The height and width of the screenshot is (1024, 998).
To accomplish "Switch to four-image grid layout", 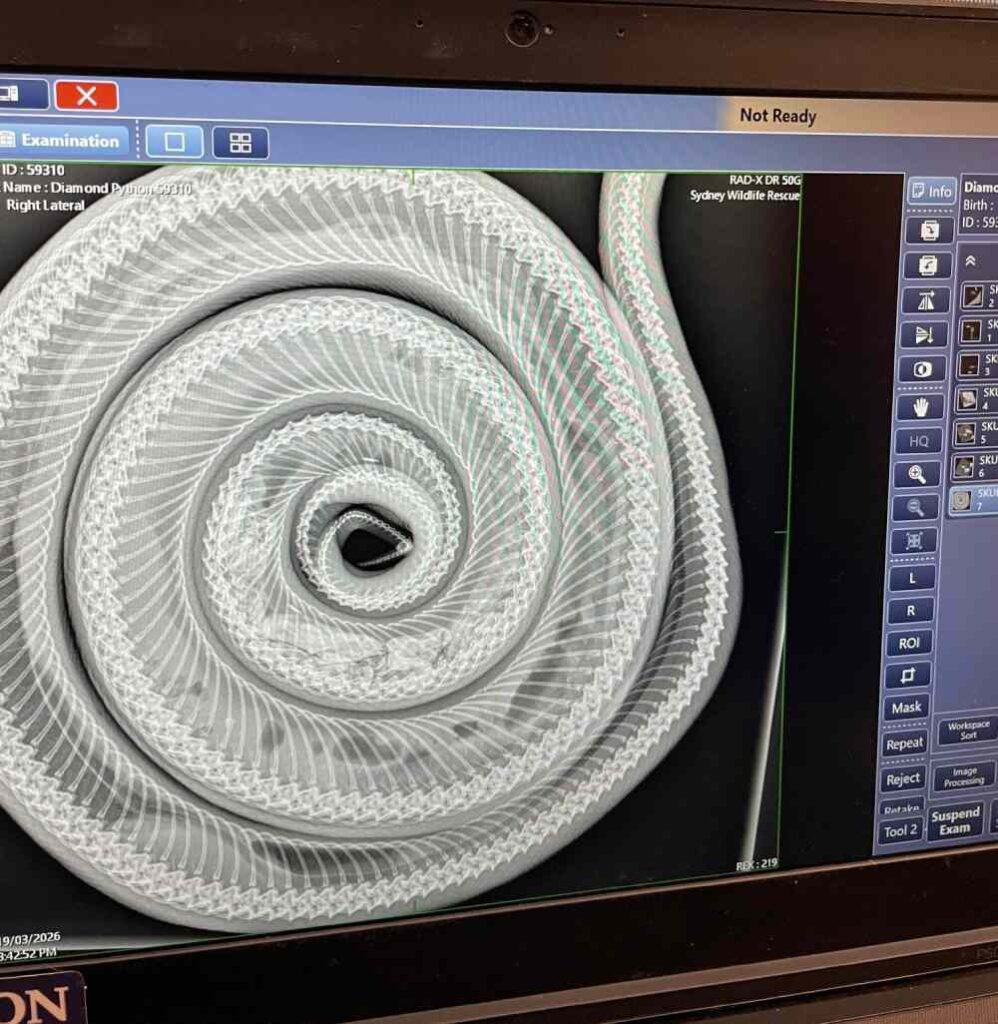I will click(x=240, y=143).
